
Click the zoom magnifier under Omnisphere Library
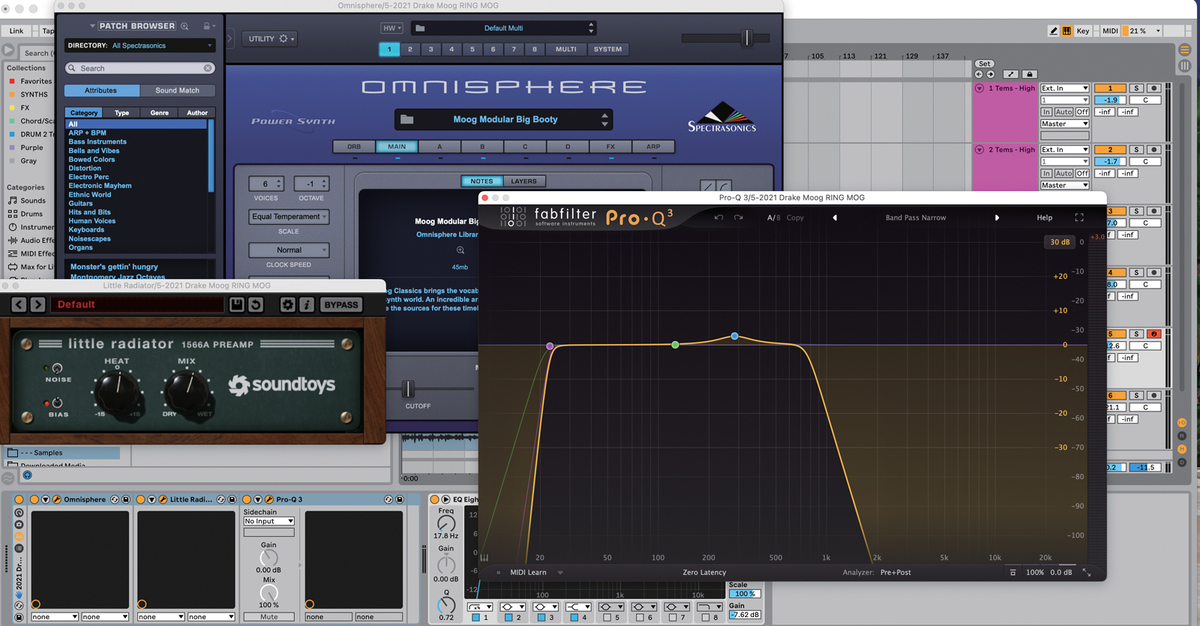[x=461, y=250]
